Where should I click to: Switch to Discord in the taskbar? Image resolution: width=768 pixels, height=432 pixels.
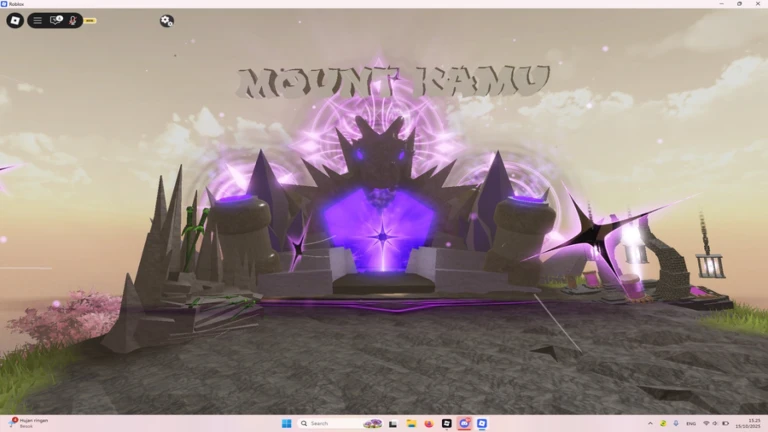coord(464,423)
